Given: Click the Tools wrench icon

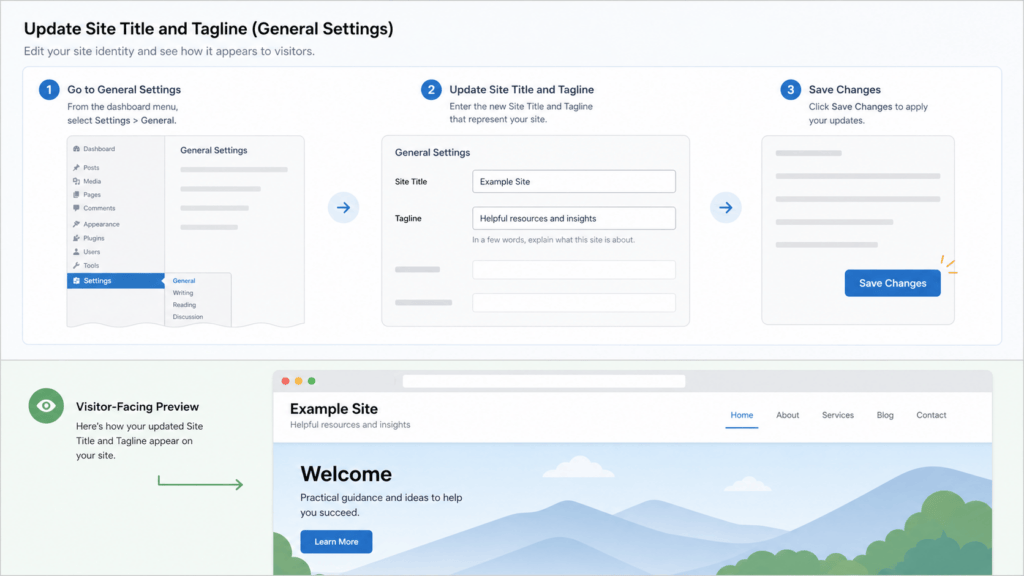Looking at the screenshot, I should (x=76, y=265).
